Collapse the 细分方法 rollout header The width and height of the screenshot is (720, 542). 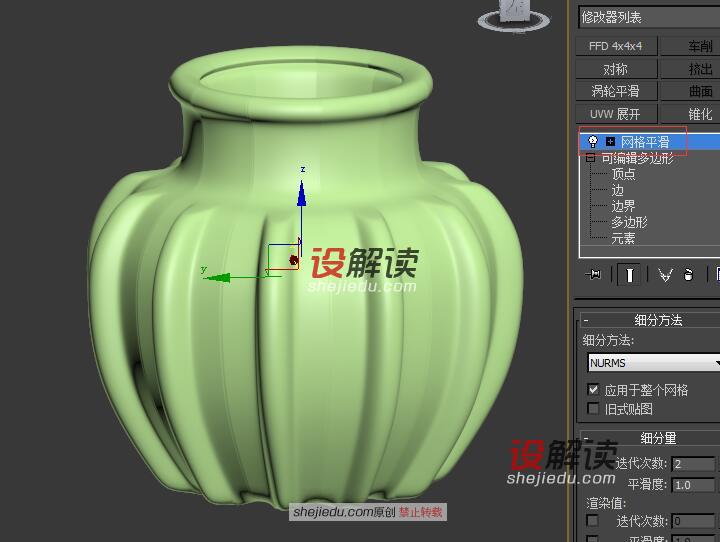pyautogui.click(x=650, y=320)
